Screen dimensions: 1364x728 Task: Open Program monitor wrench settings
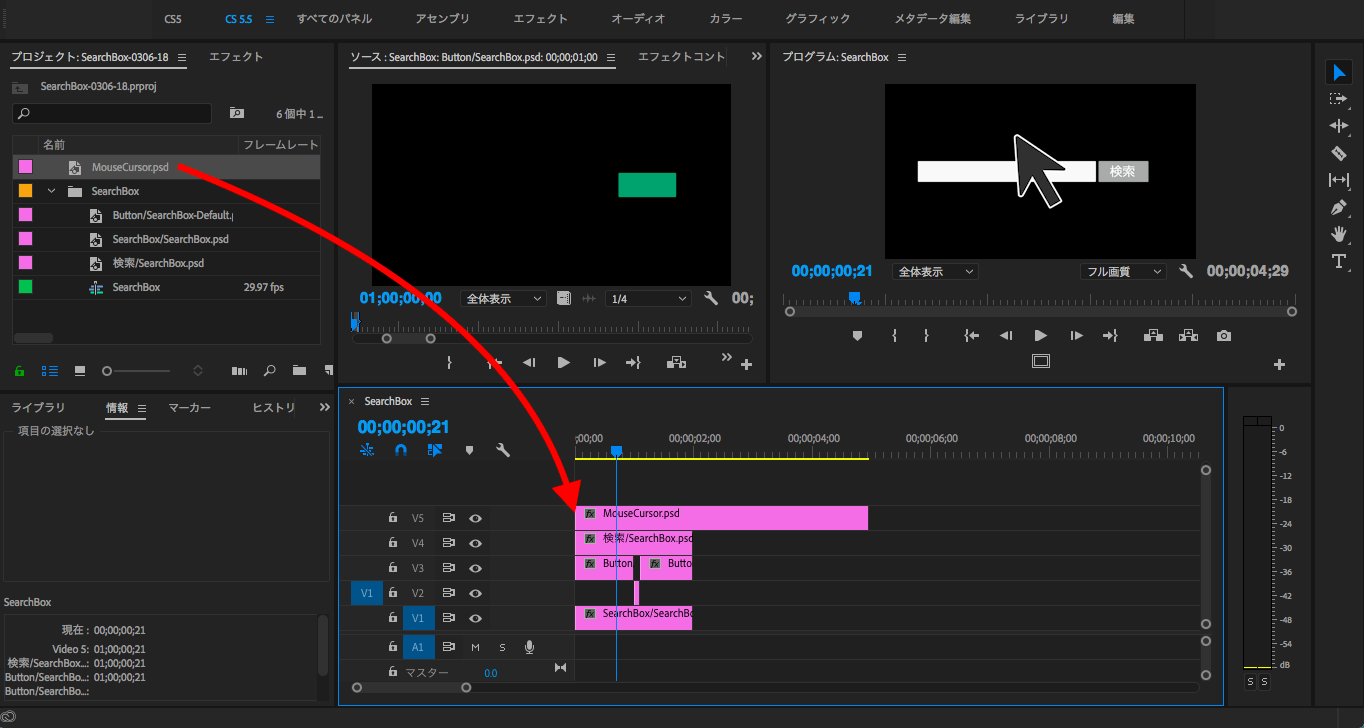[1186, 271]
